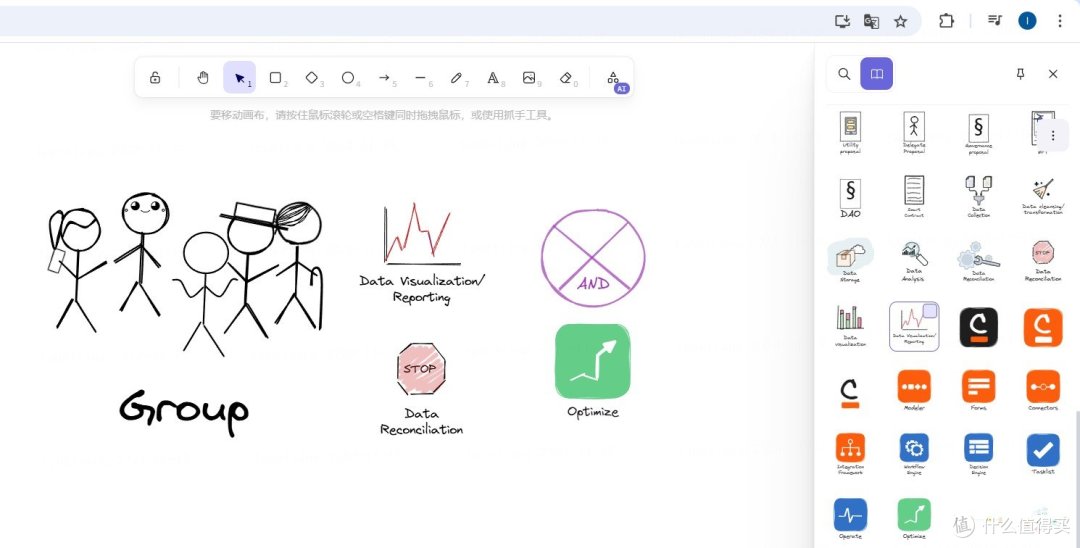
Task: Select the handwritten Group text on canvas
Action: [x=184, y=412]
